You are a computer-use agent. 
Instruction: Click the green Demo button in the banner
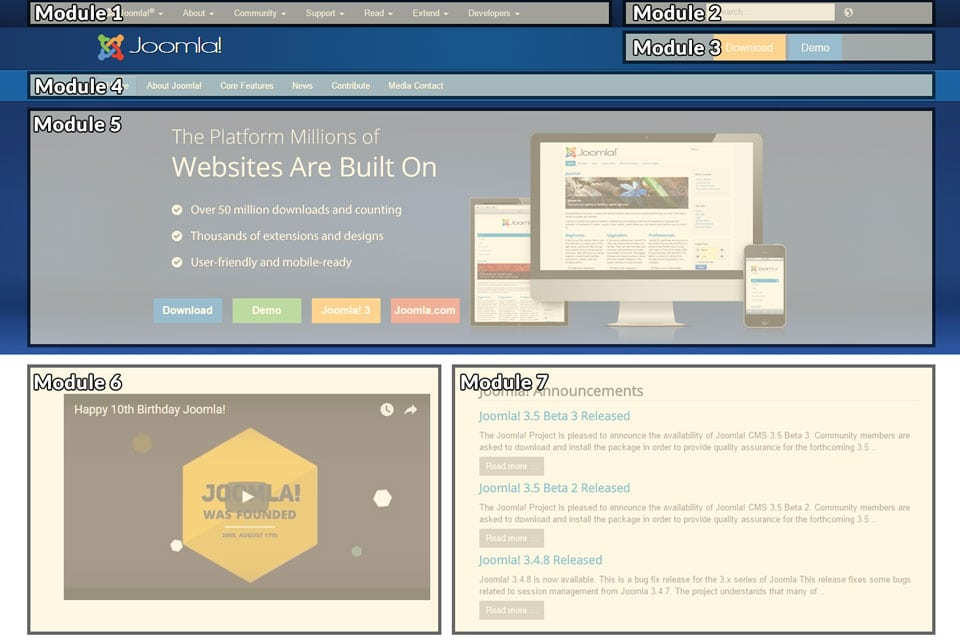coord(266,310)
